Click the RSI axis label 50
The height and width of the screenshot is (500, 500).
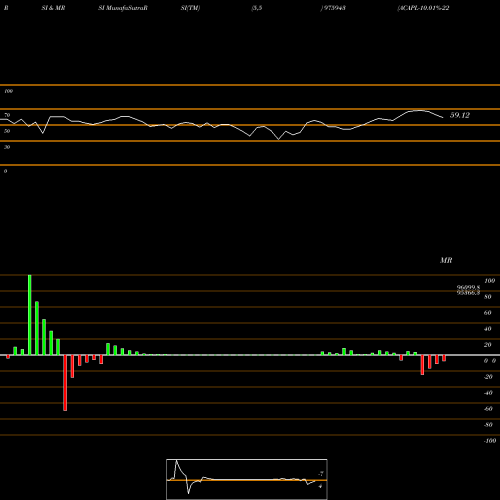(7, 131)
